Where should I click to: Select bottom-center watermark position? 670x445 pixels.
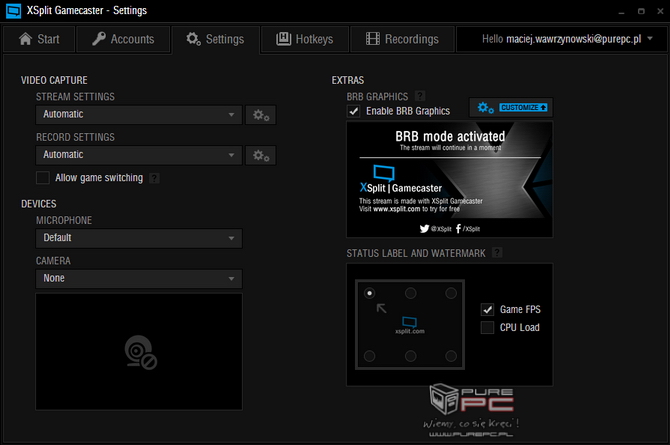[411, 356]
